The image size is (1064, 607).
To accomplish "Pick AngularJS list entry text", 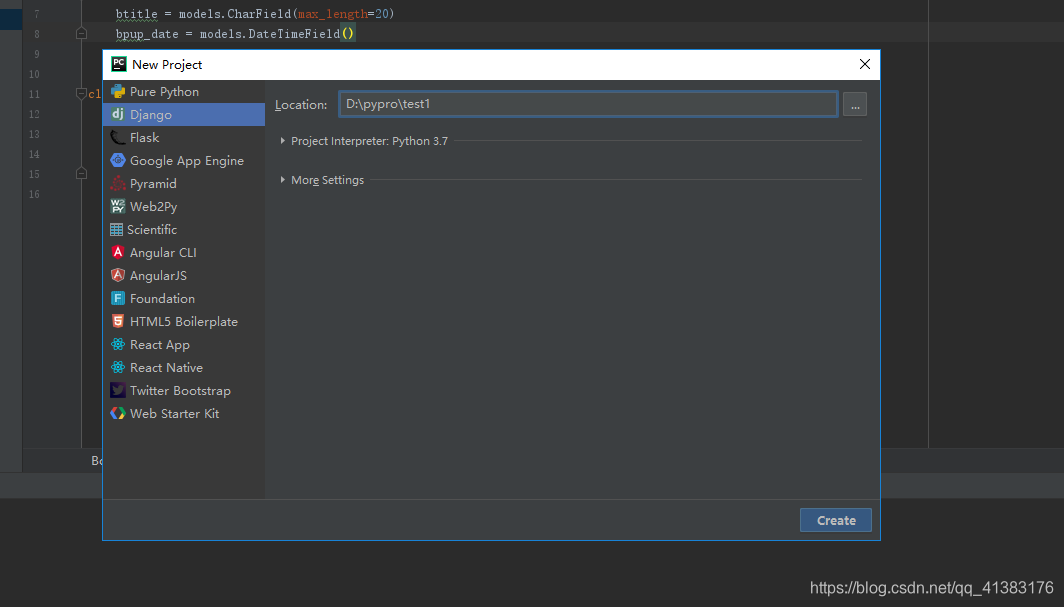I will click(x=158, y=275).
